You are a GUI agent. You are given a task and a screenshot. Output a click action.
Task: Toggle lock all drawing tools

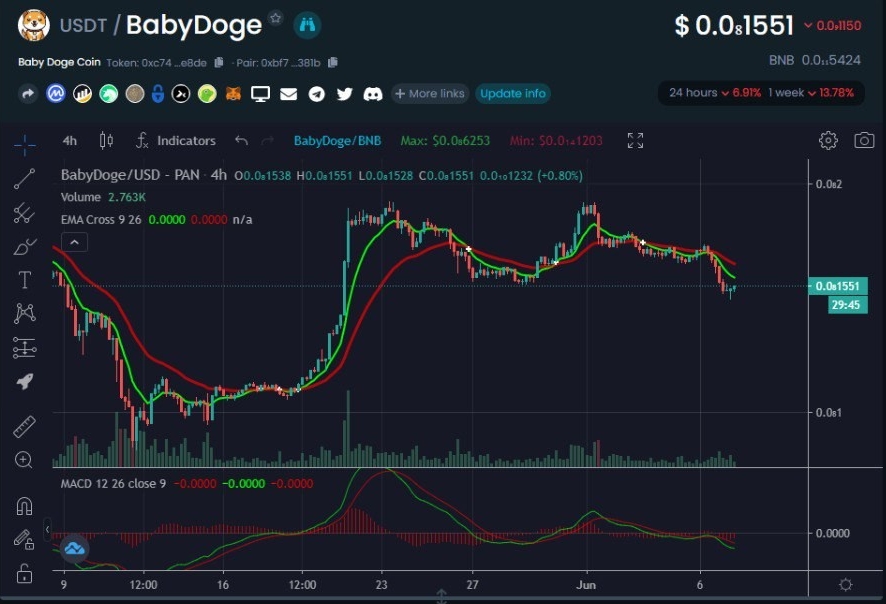click(24, 574)
